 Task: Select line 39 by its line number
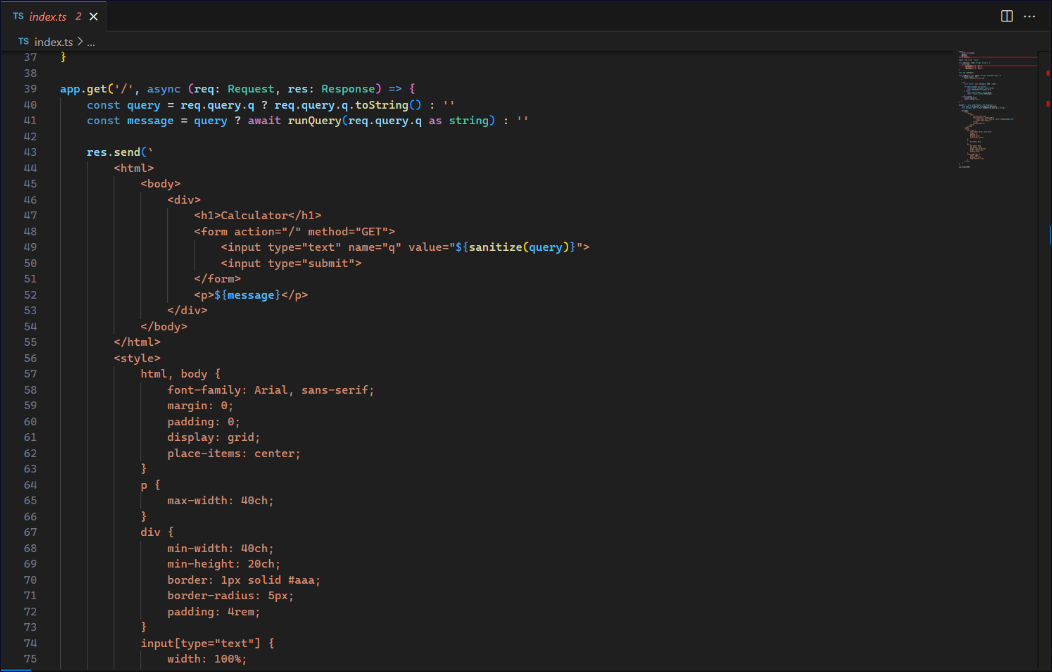pyautogui.click(x=30, y=89)
